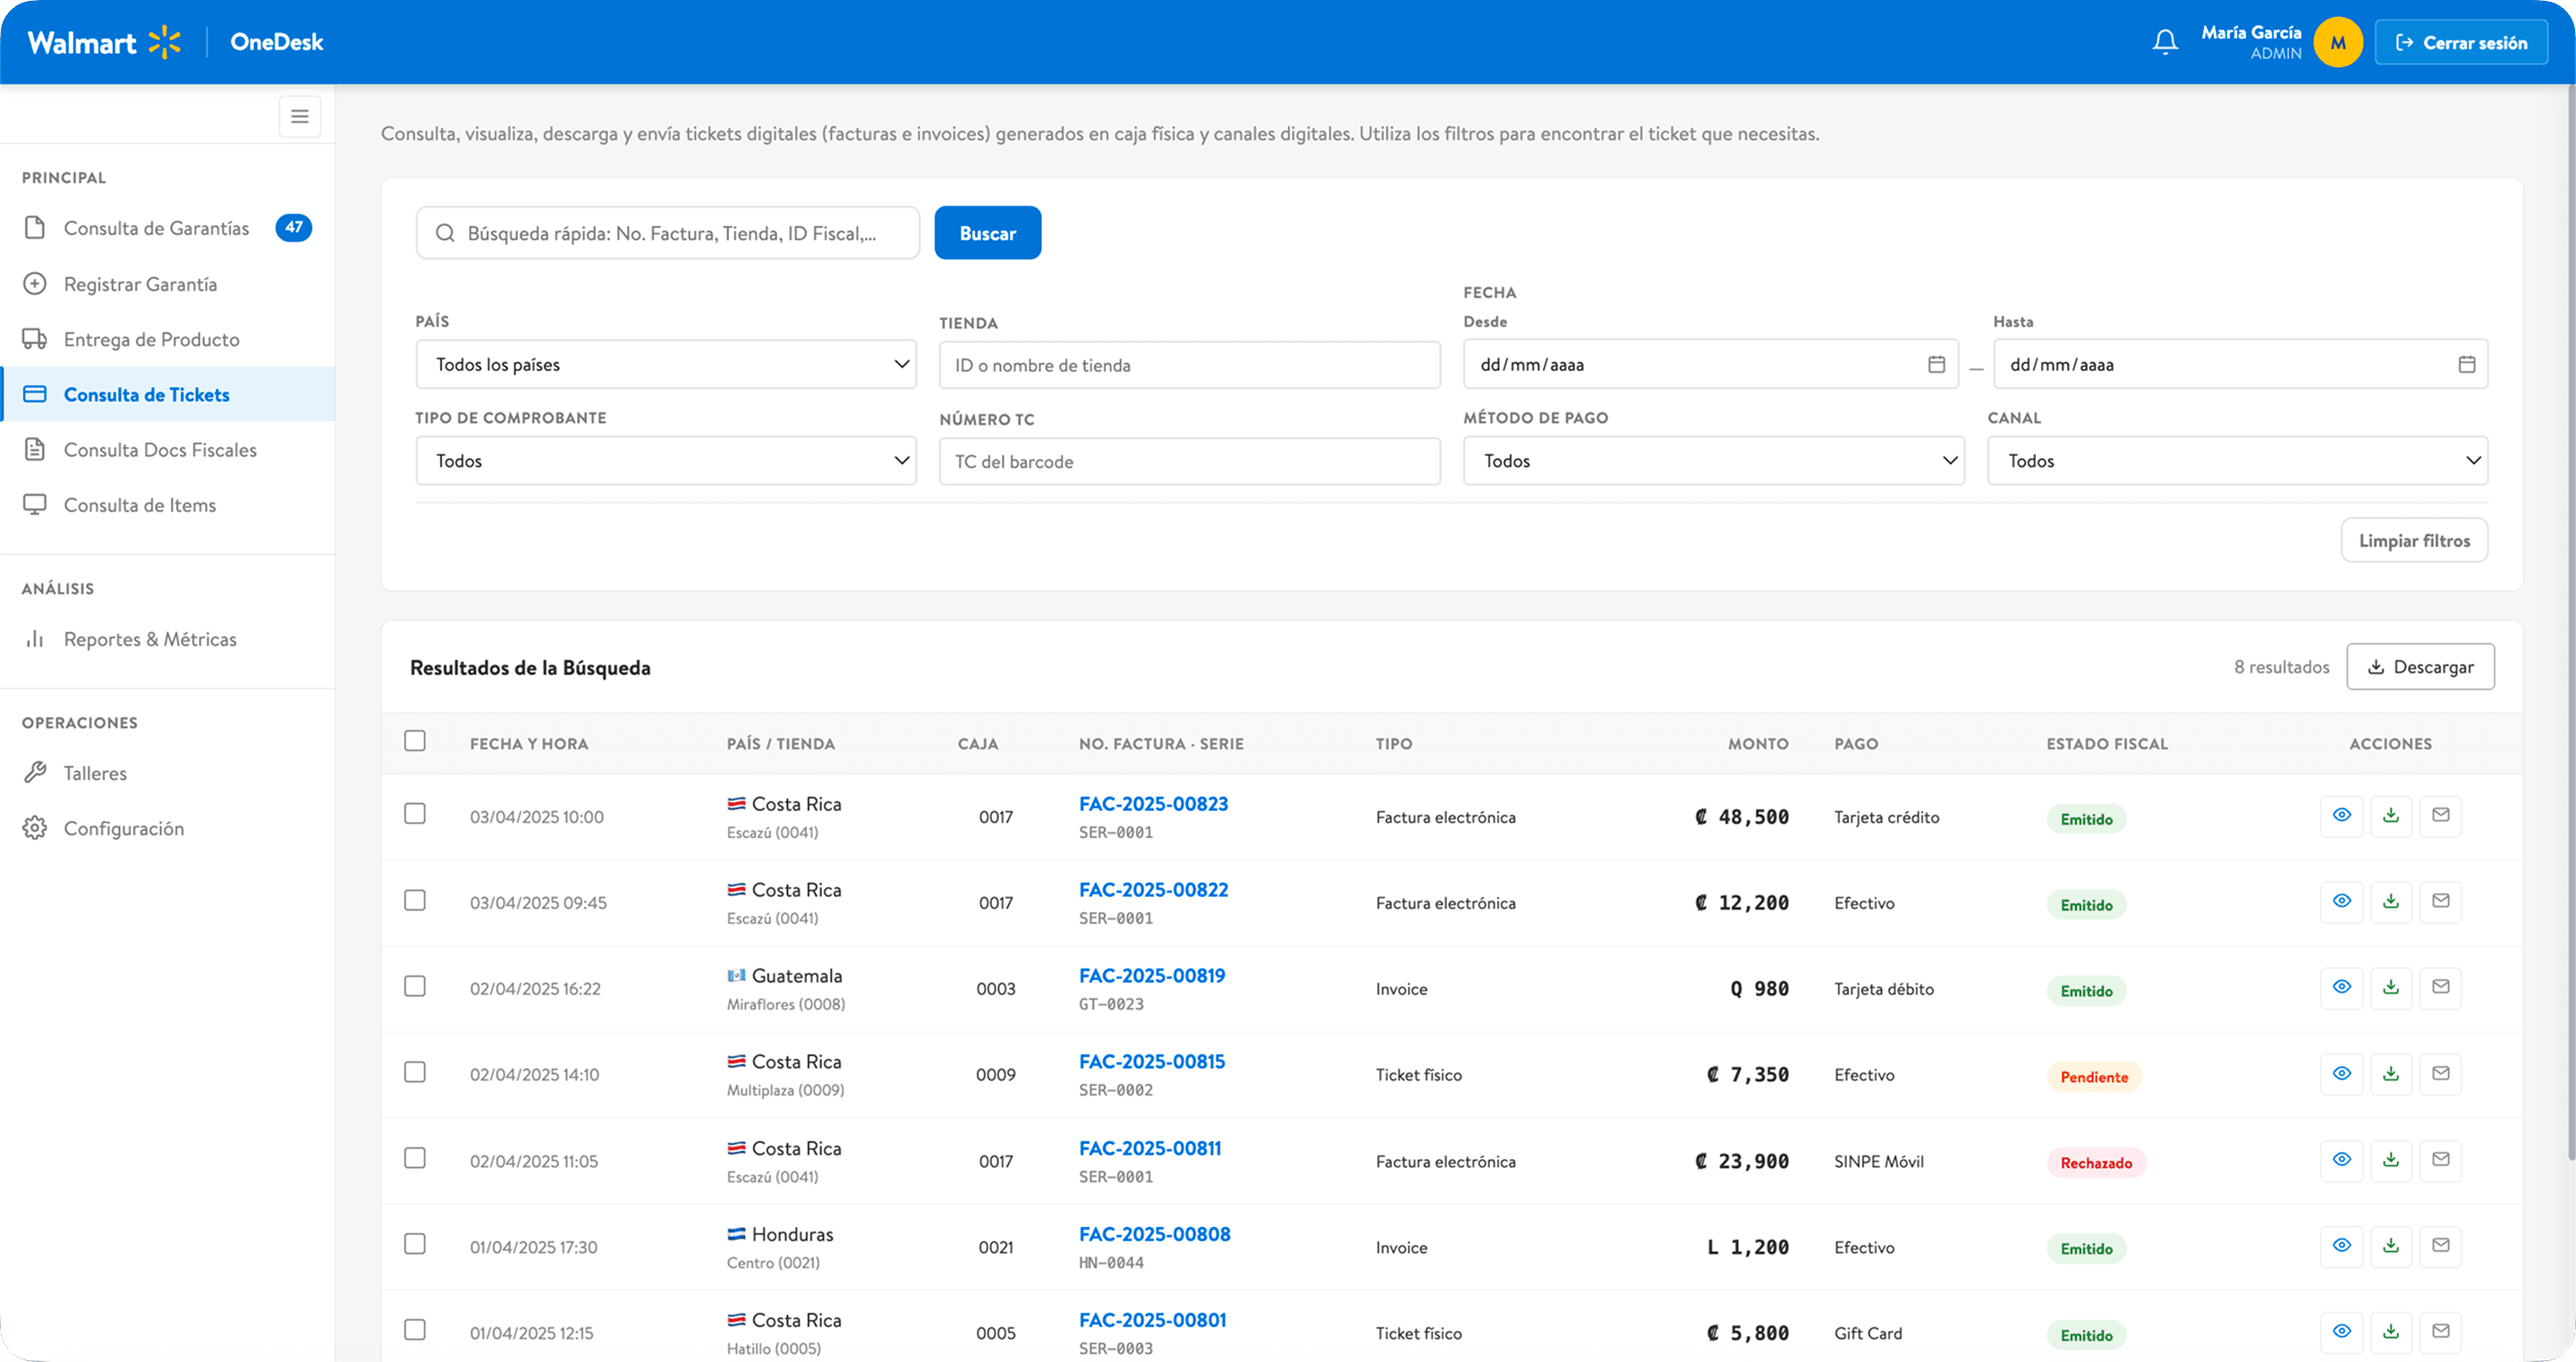Screen dimensions: 2576x1362
Task: View ticket FAC-2025-00815 details
Action: [x=2341, y=1074]
